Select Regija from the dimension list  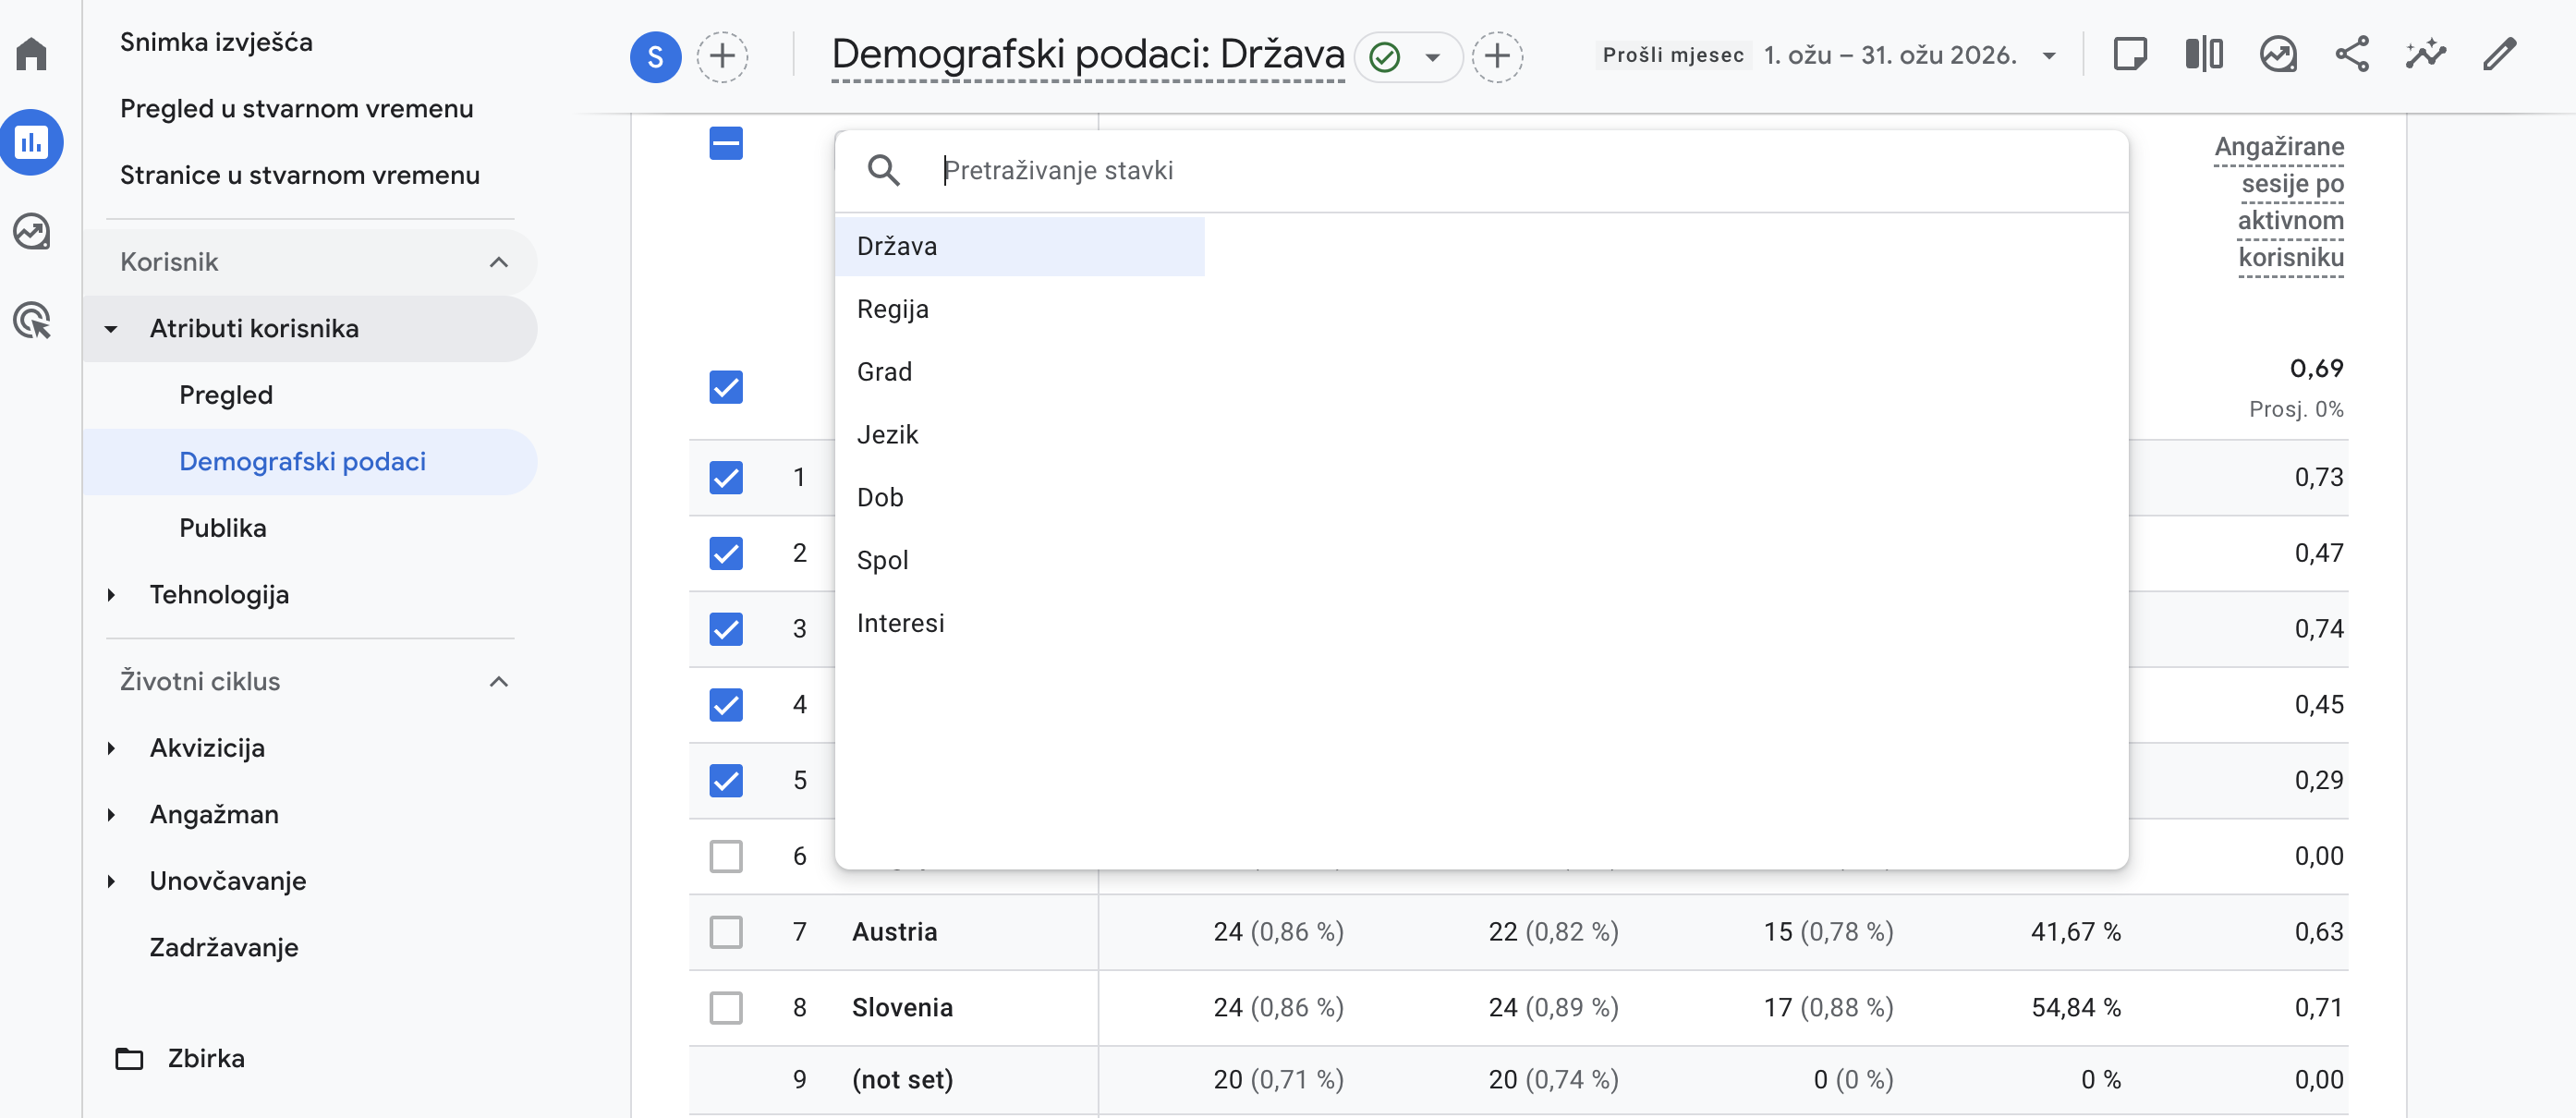click(892, 309)
